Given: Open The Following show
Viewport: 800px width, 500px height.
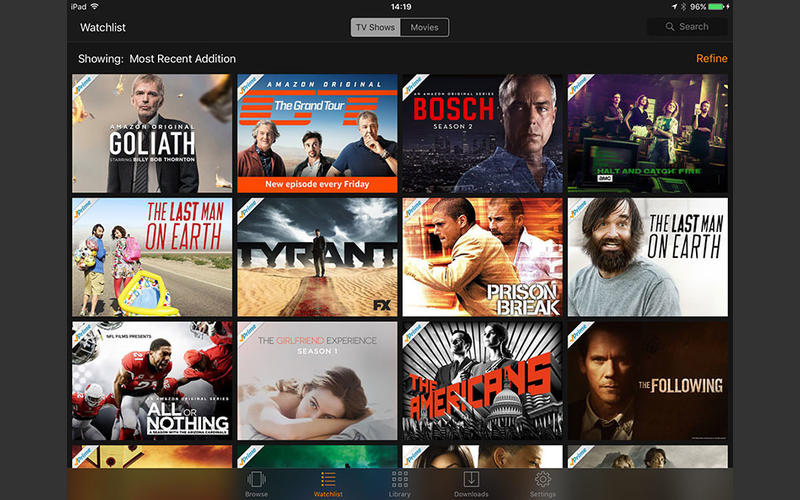Looking at the screenshot, I should tap(648, 381).
